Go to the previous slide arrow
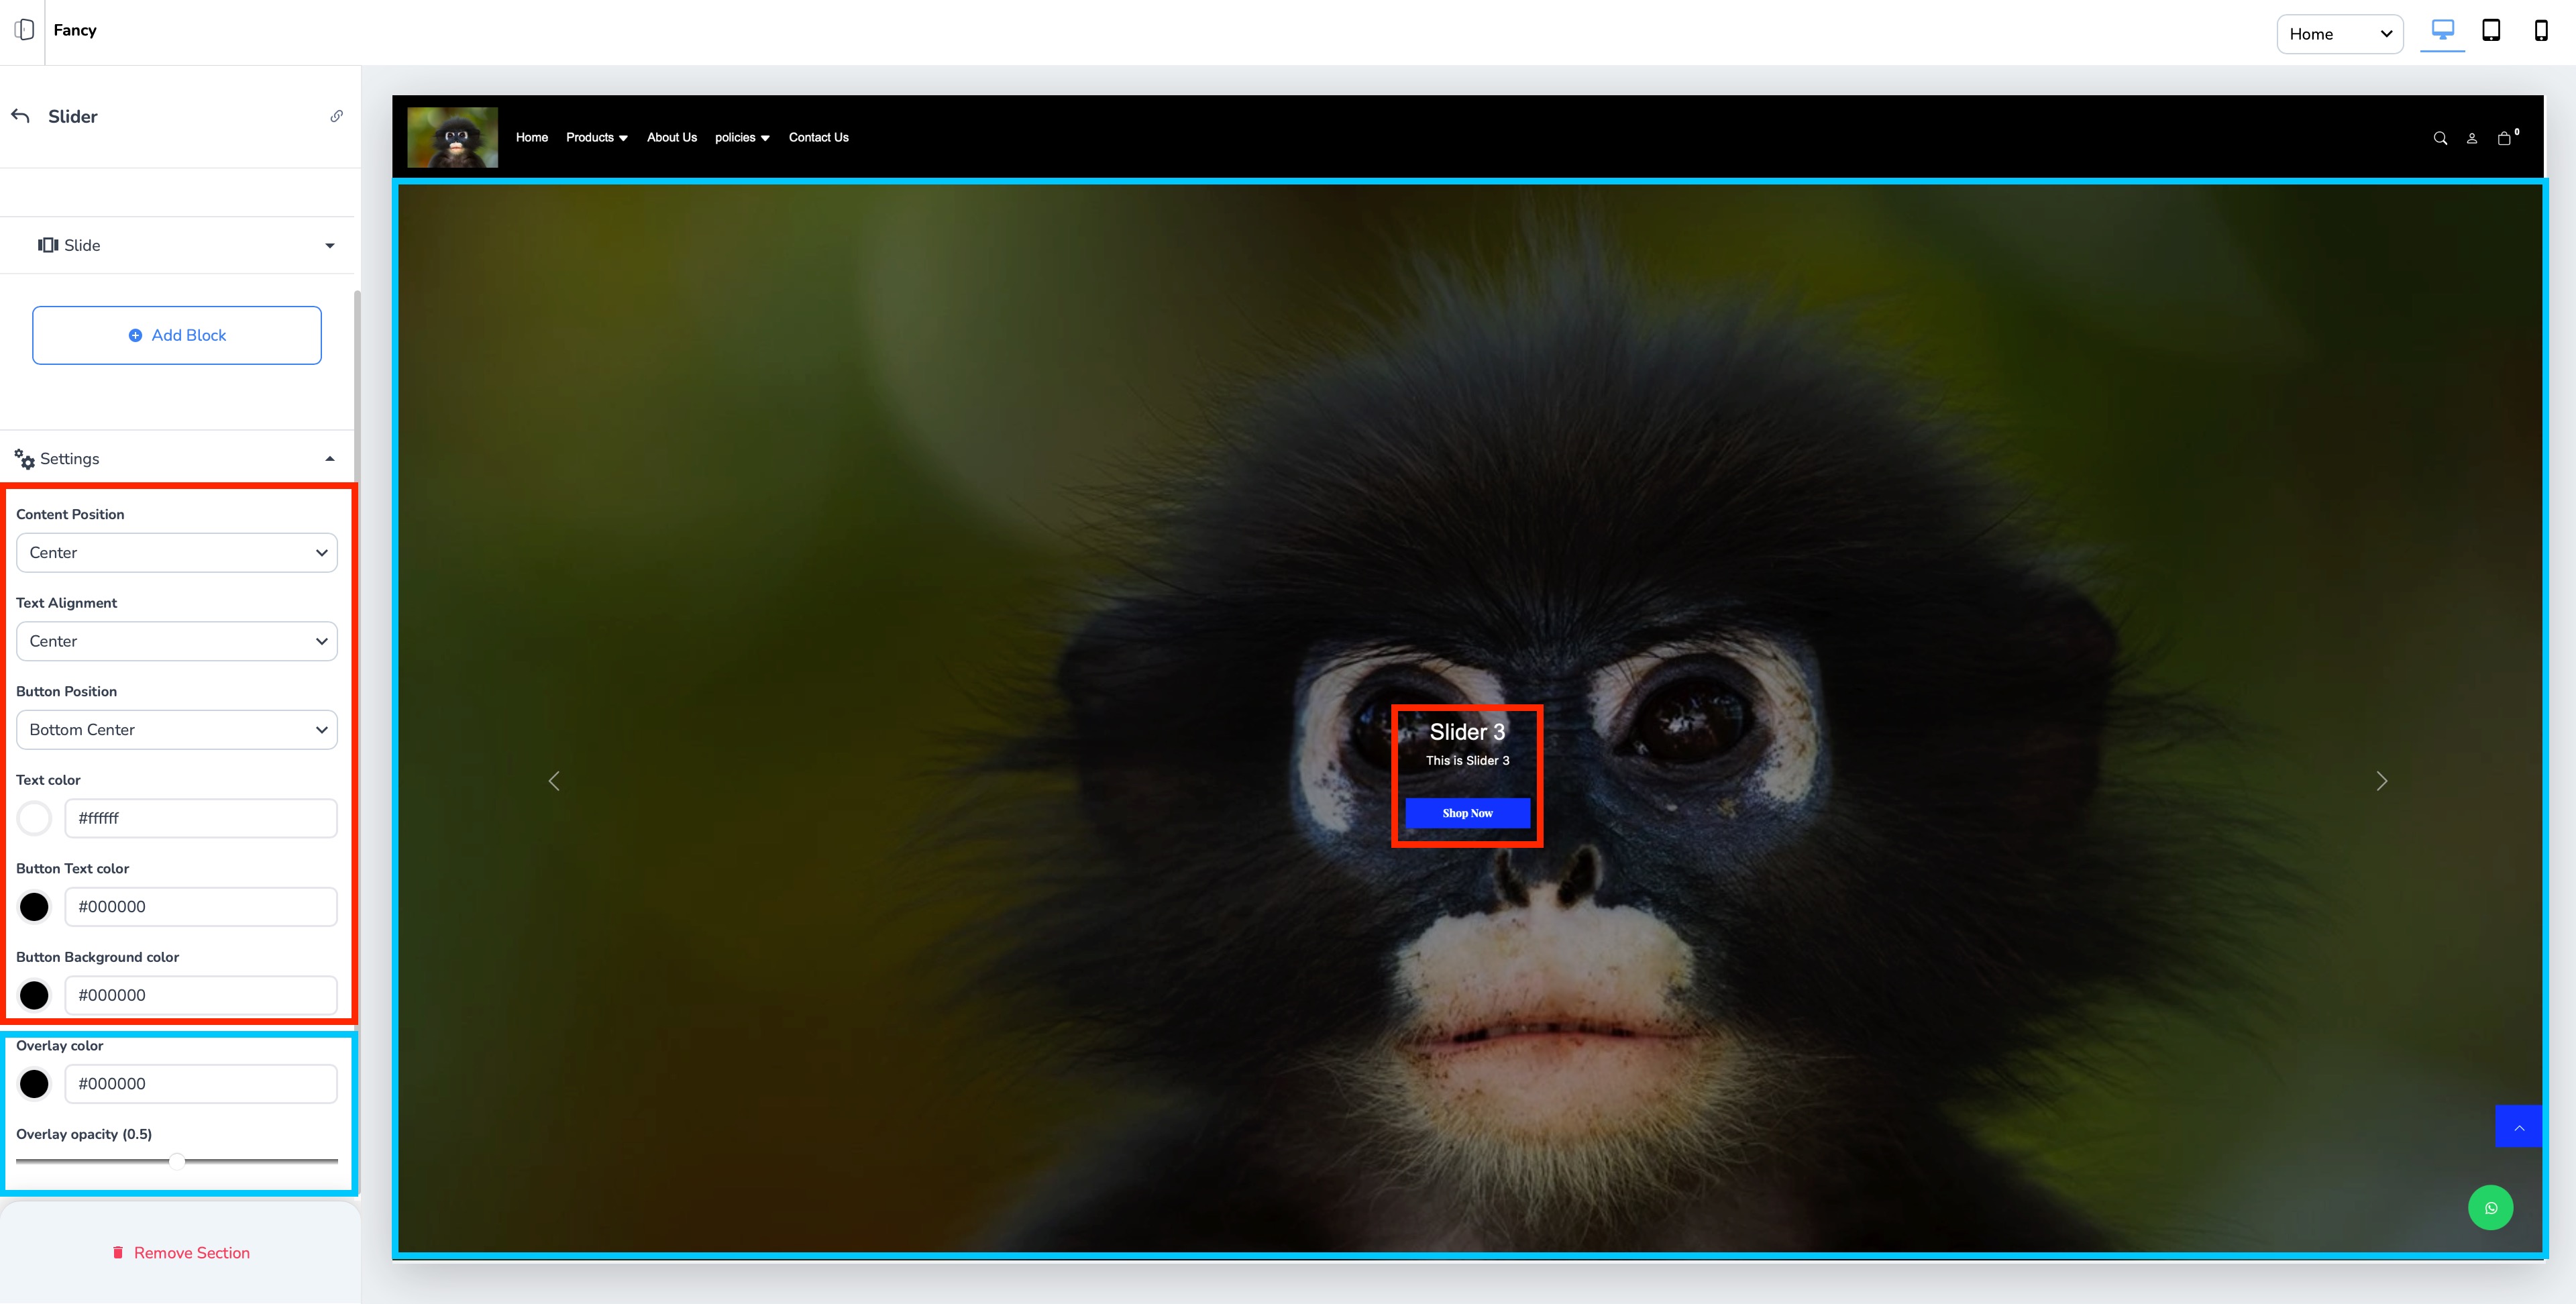This screenshot has width=2576, height=1304. [x=554, y=781]
